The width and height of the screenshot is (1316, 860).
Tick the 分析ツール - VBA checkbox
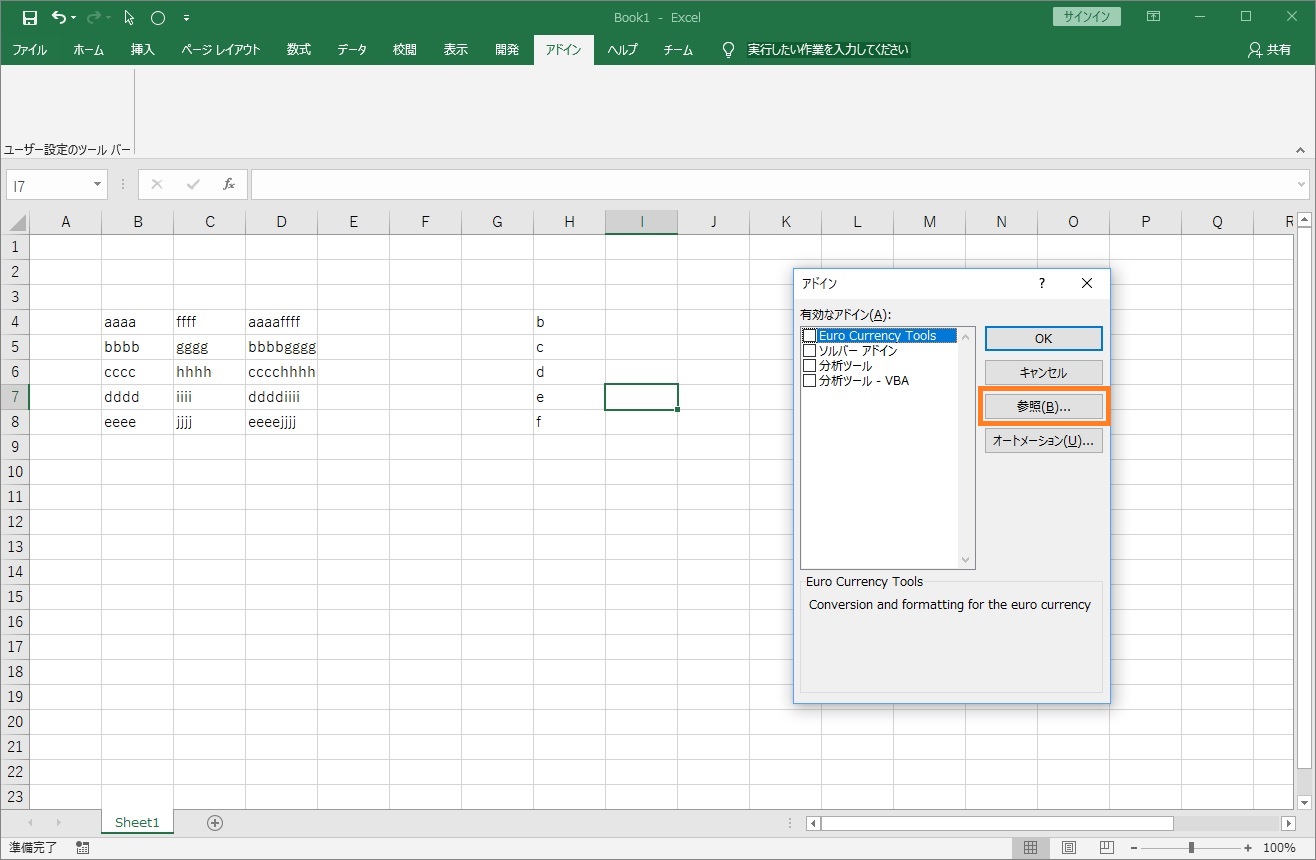pos(810,381)
